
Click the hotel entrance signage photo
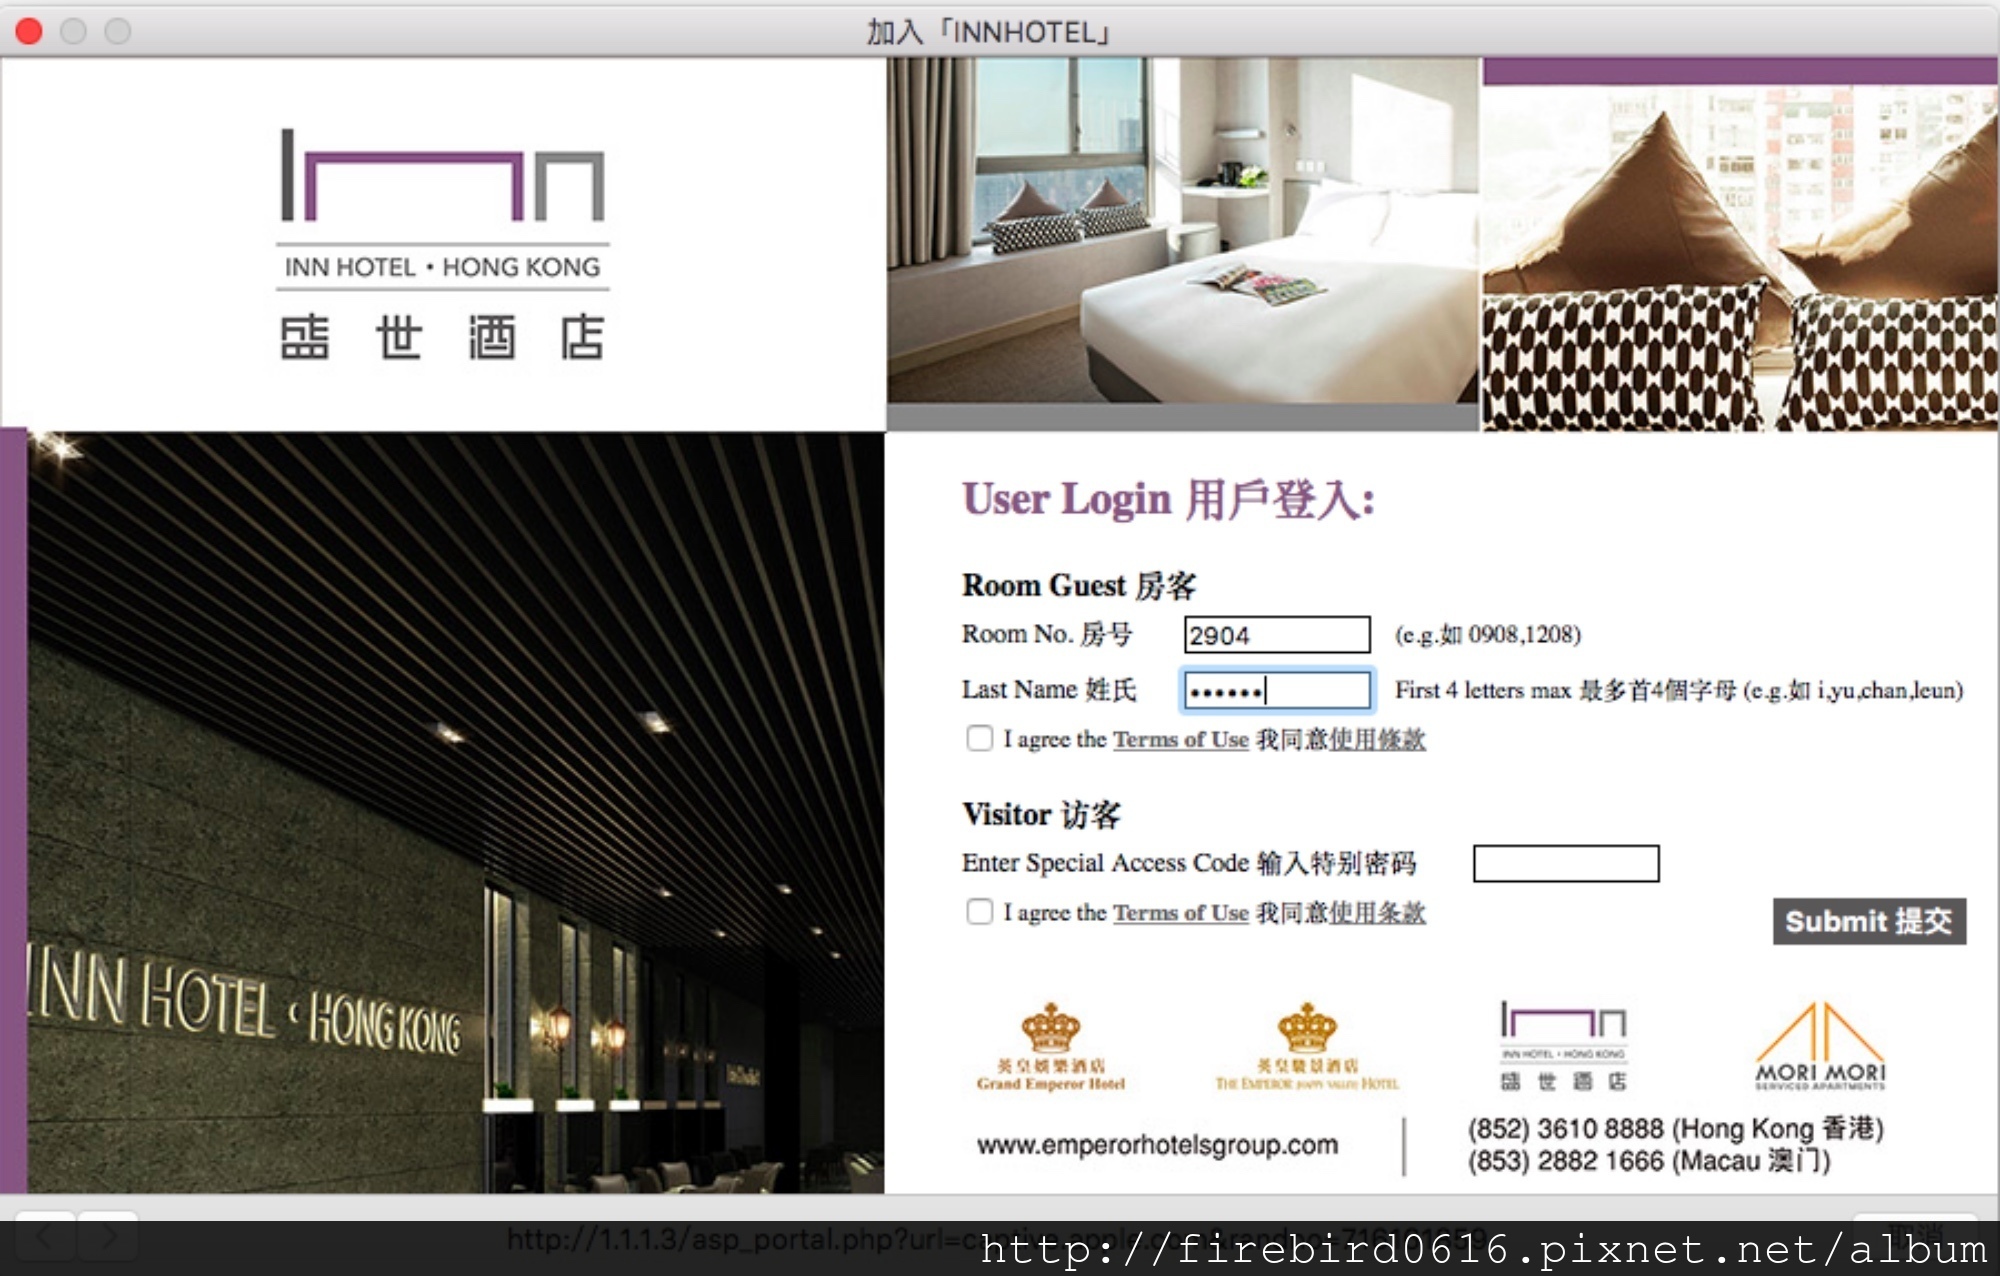[456, 812]
